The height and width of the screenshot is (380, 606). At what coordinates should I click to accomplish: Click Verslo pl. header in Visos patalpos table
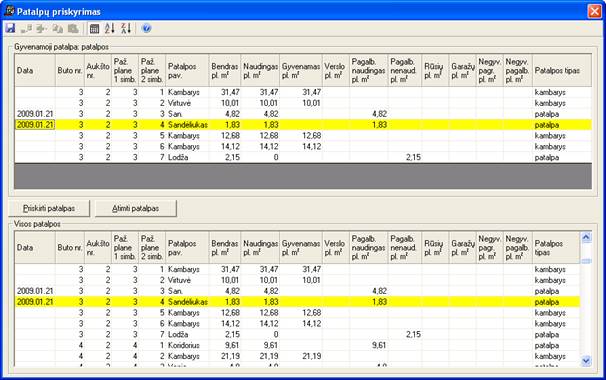336,248
